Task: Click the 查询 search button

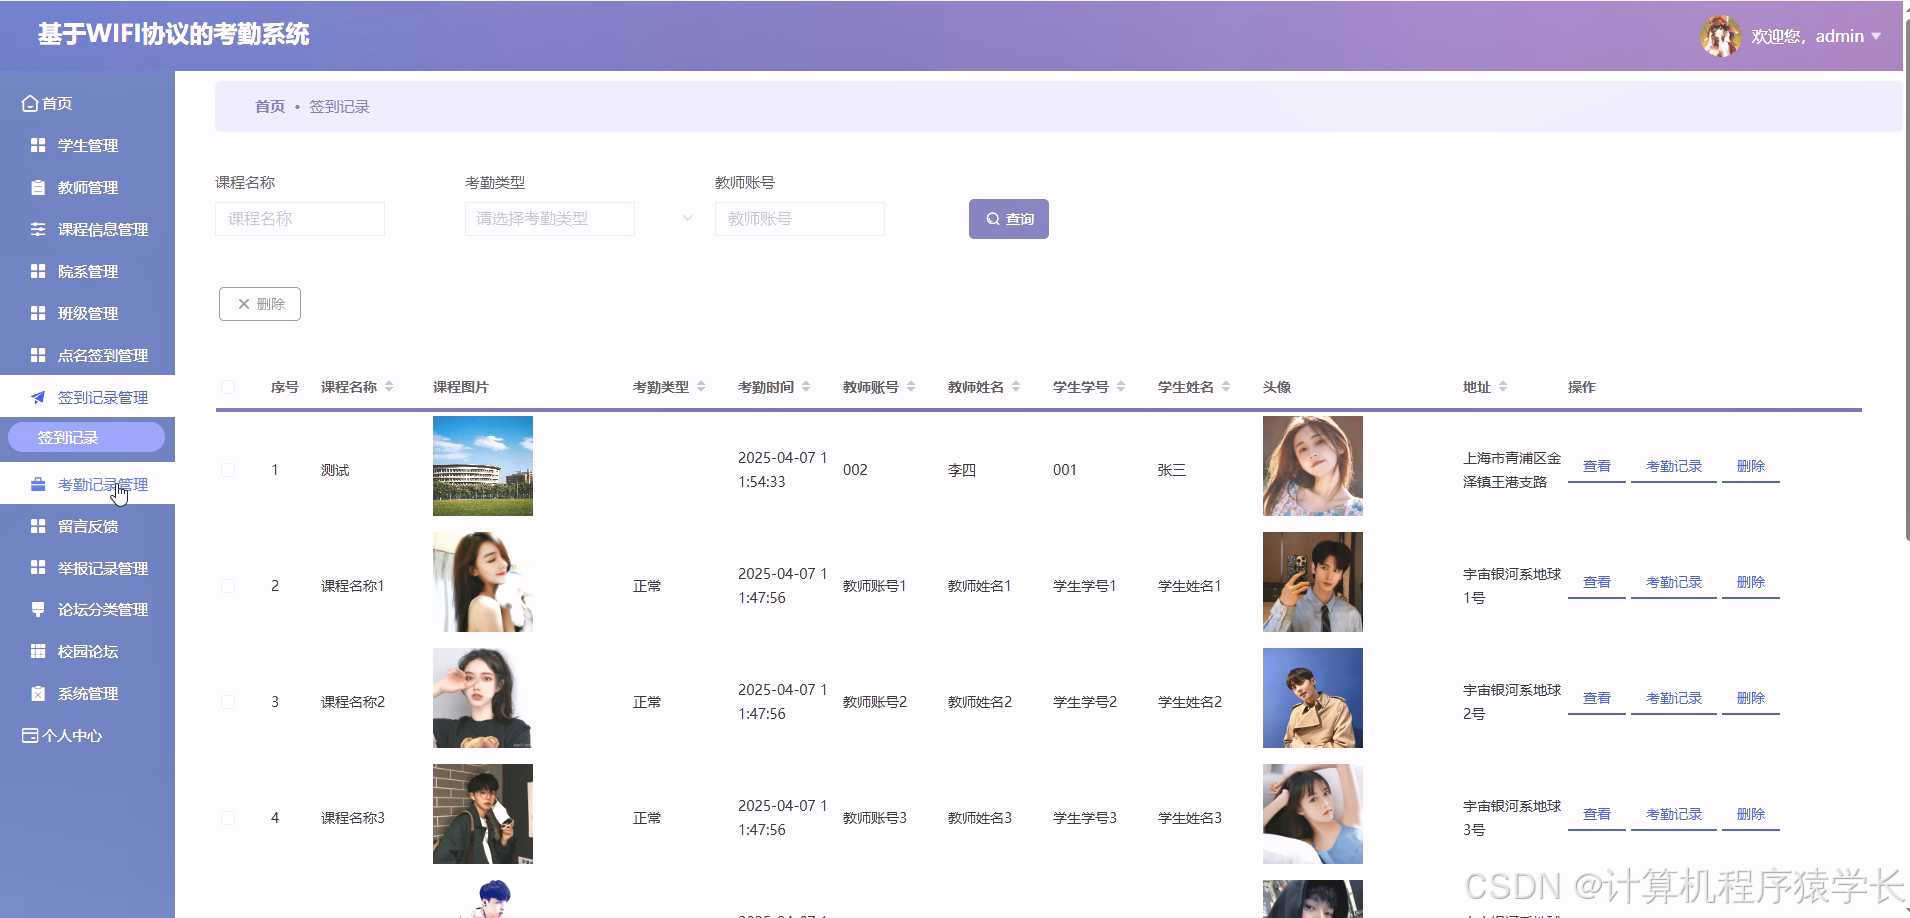Action: 1009,218
